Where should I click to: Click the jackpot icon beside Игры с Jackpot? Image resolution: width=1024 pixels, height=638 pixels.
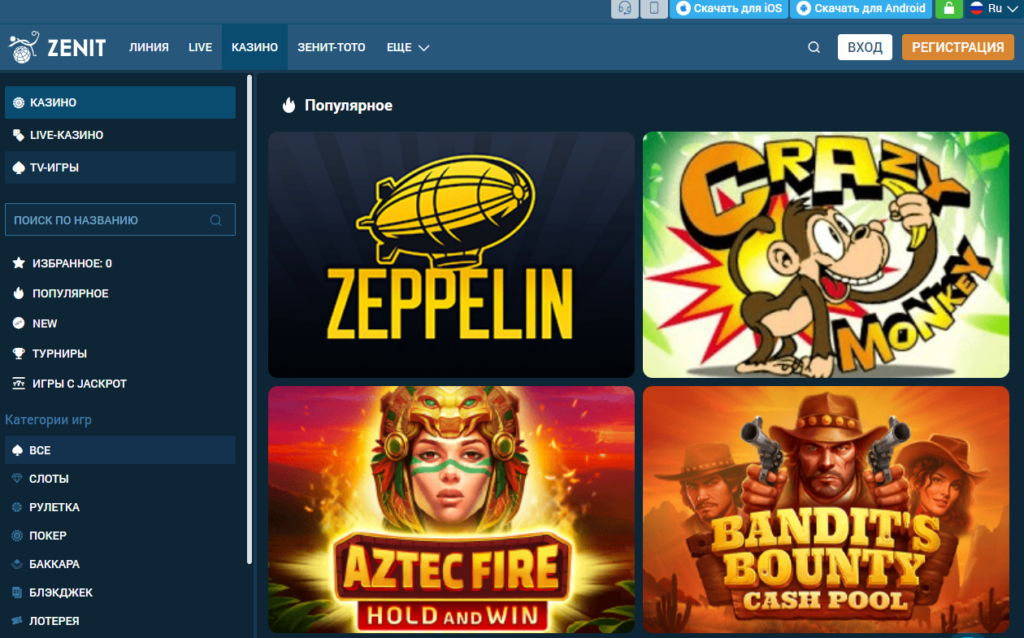coord(18,383)
